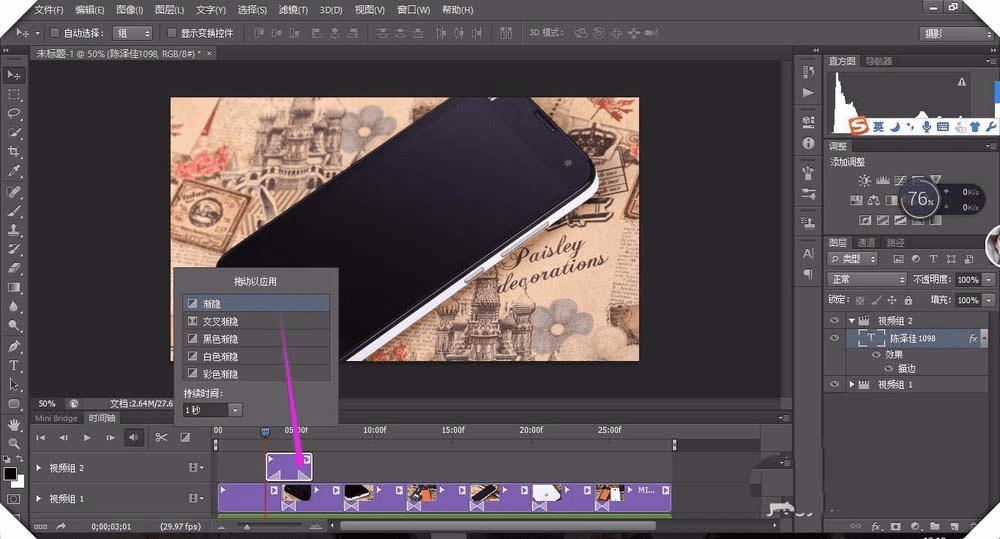Select the Lasso tool
The height and width of the screenshot is (539, 1000).
pyautogui.click(x=14, y=113)
